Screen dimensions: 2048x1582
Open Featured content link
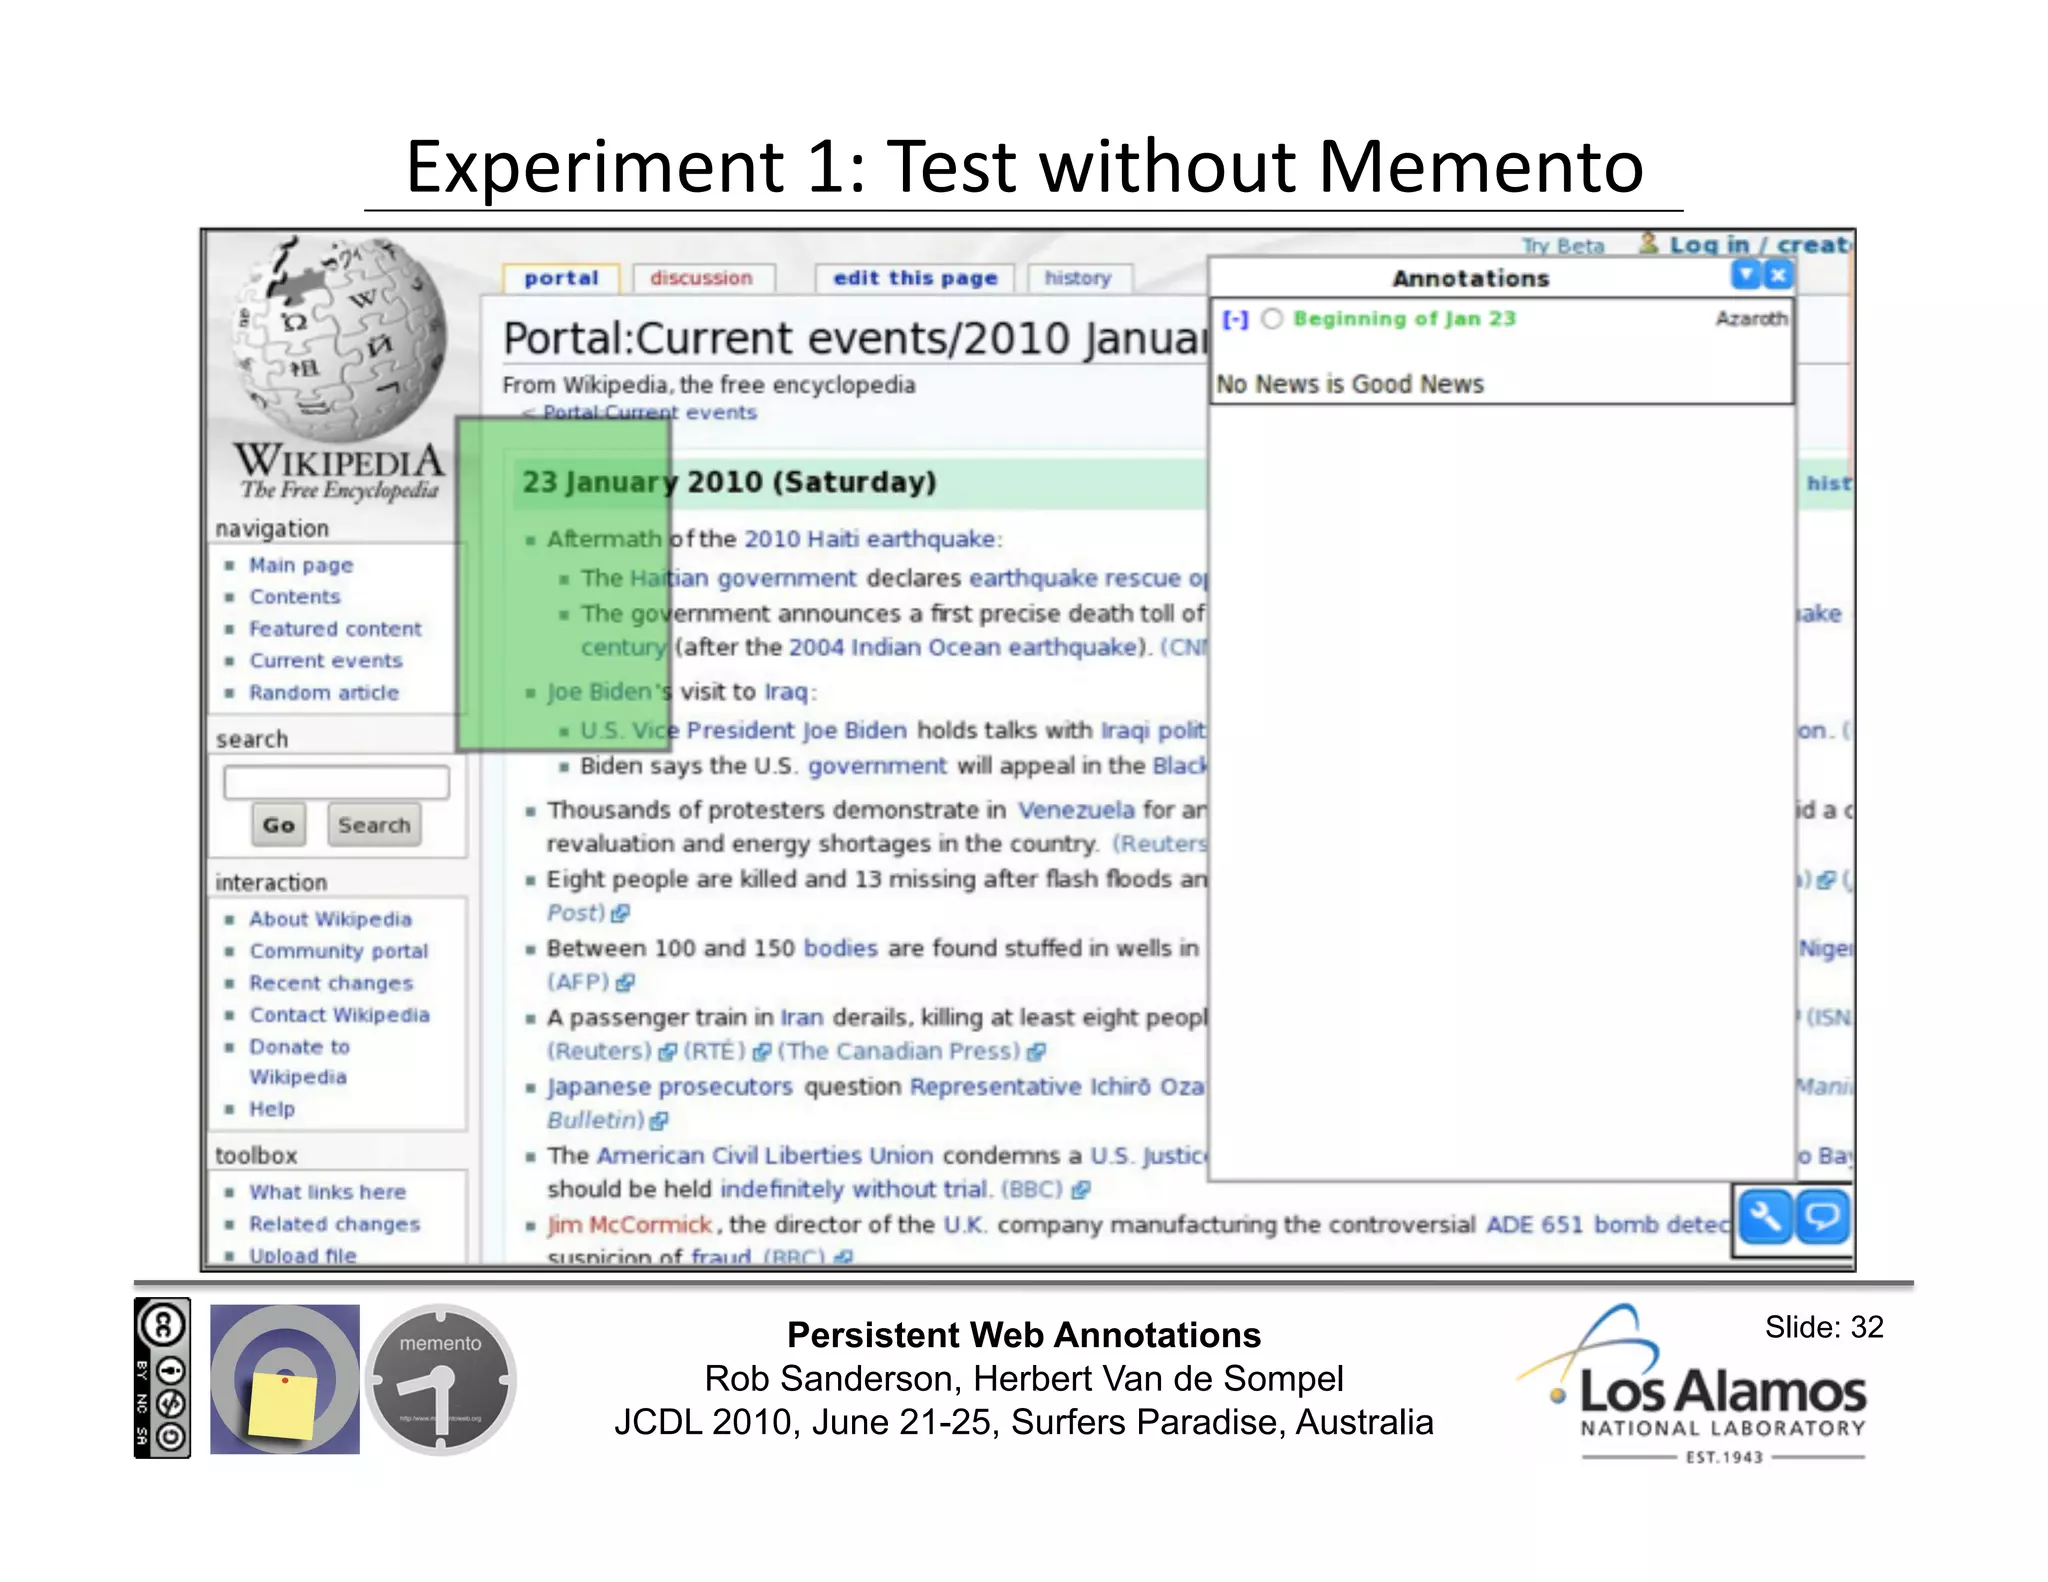click(335, 629)
